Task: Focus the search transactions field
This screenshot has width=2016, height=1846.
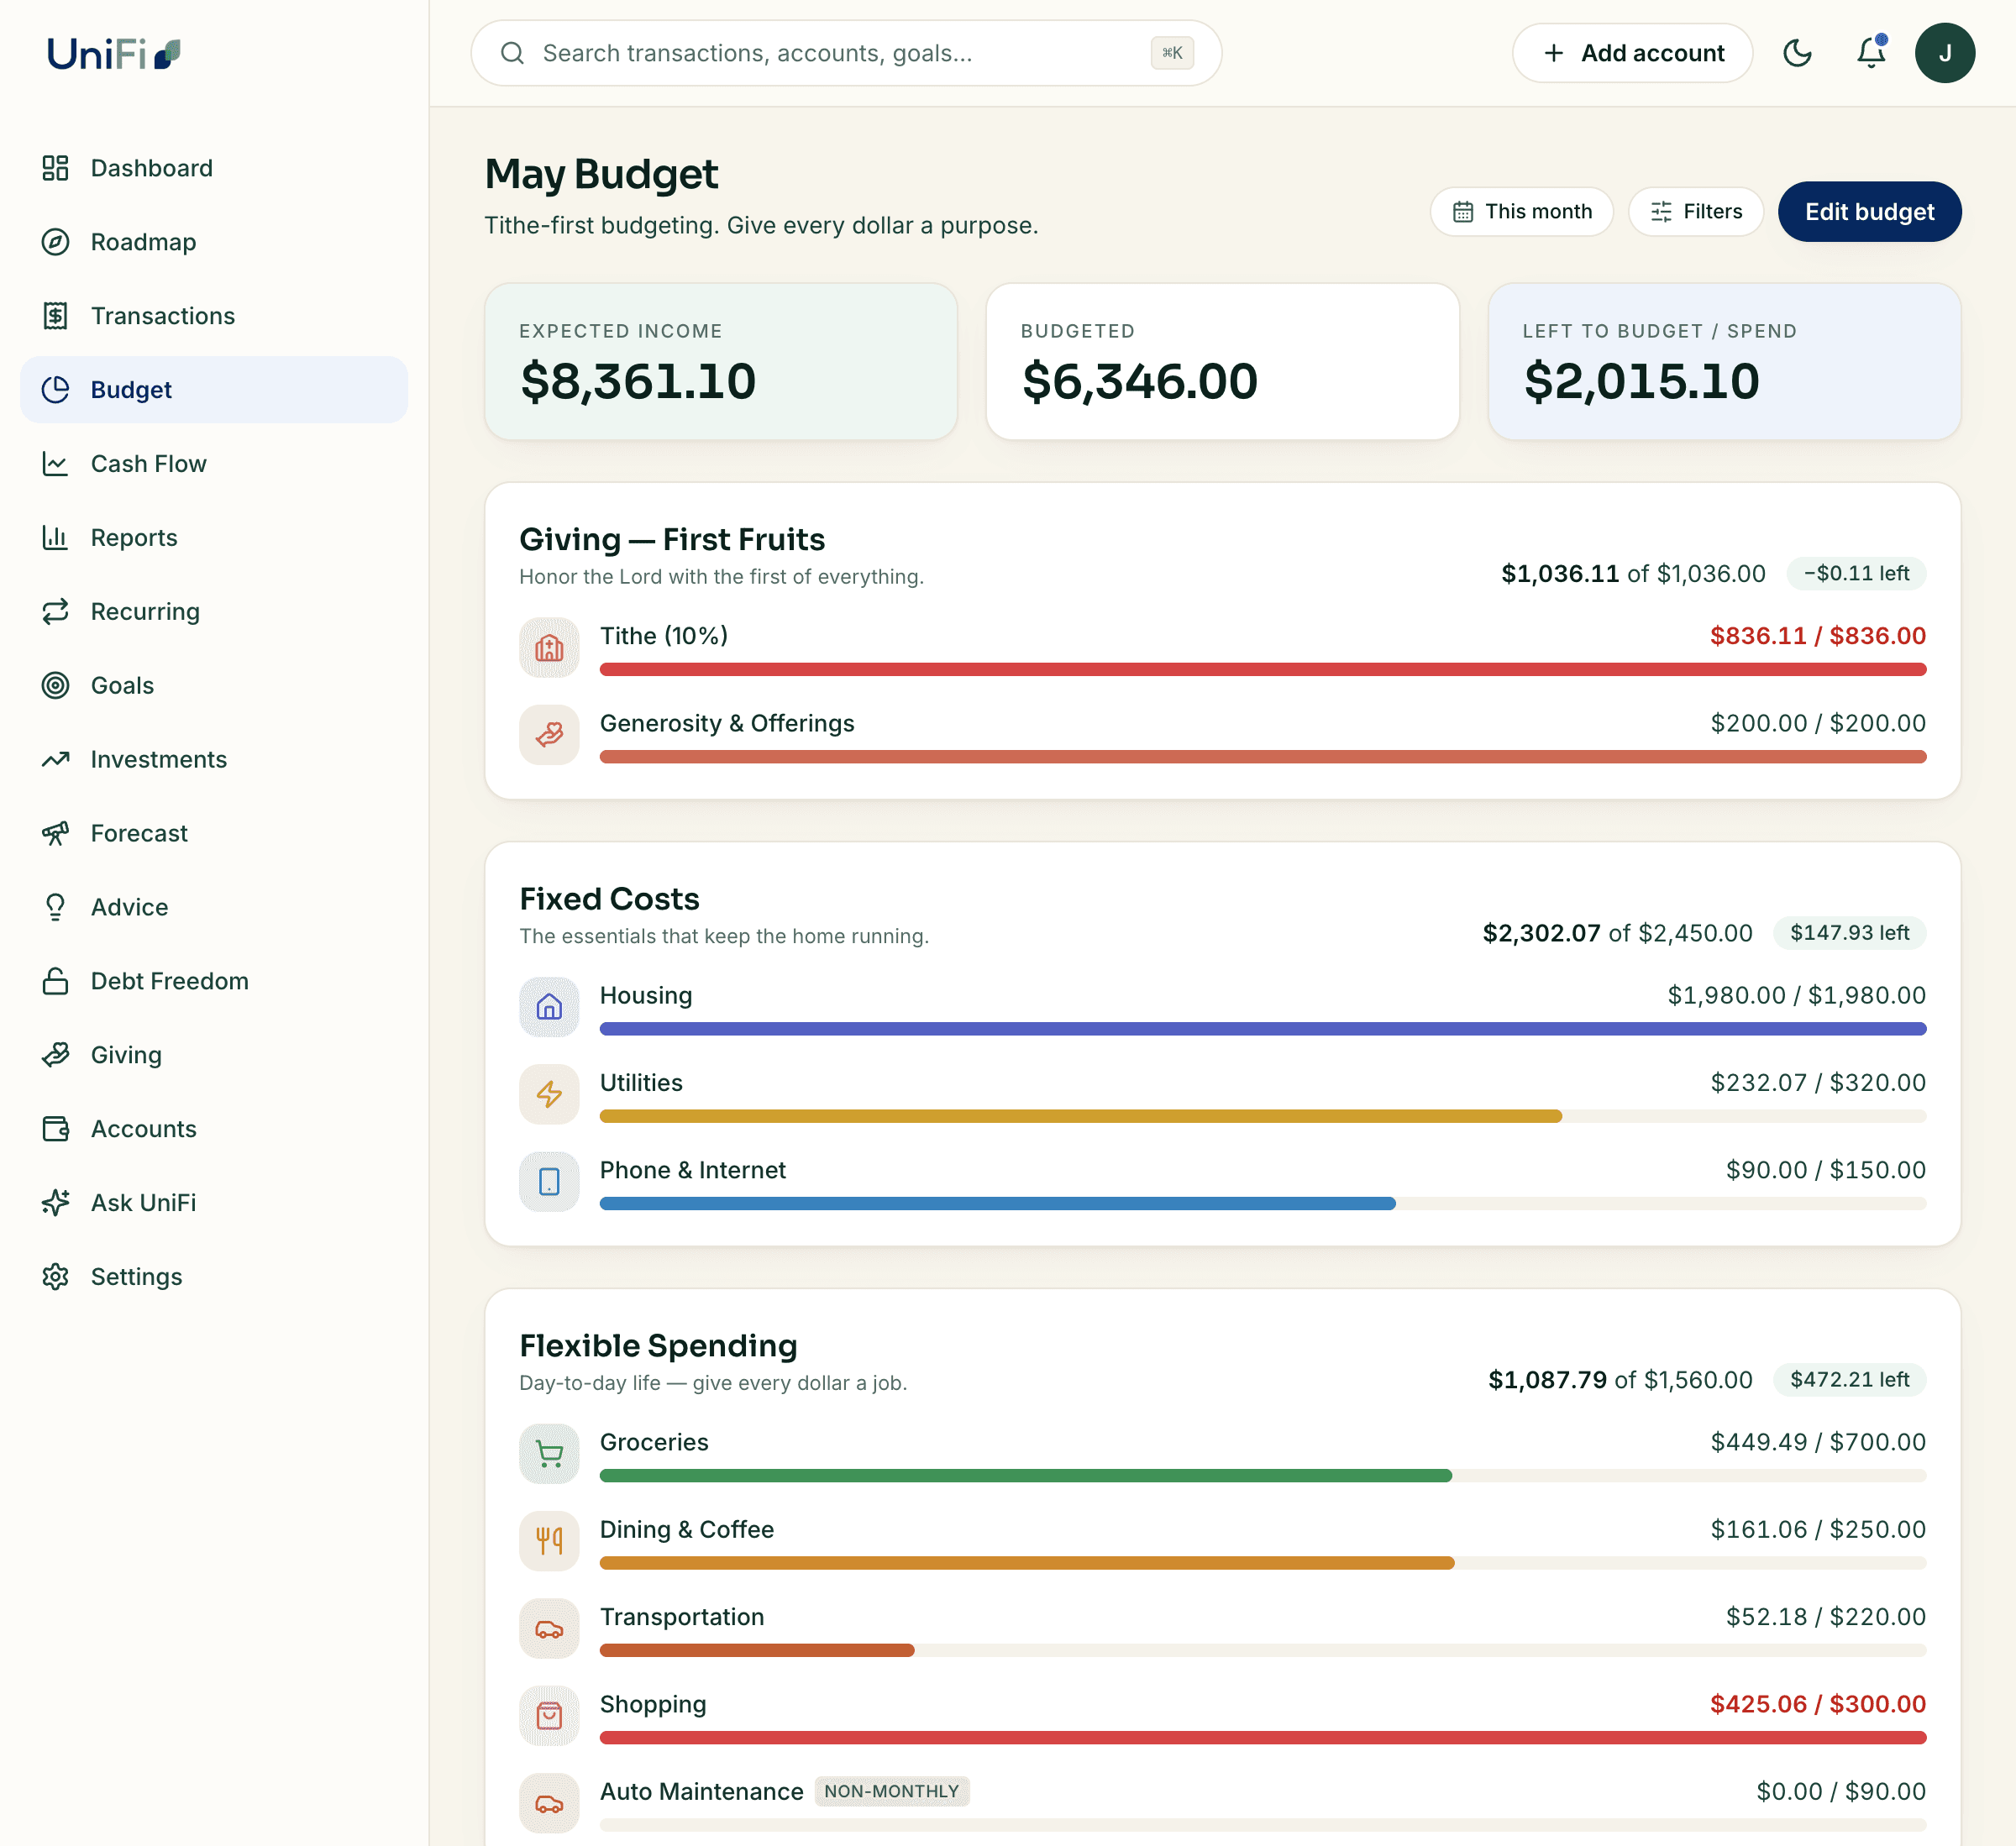Action: coord(846,53)
